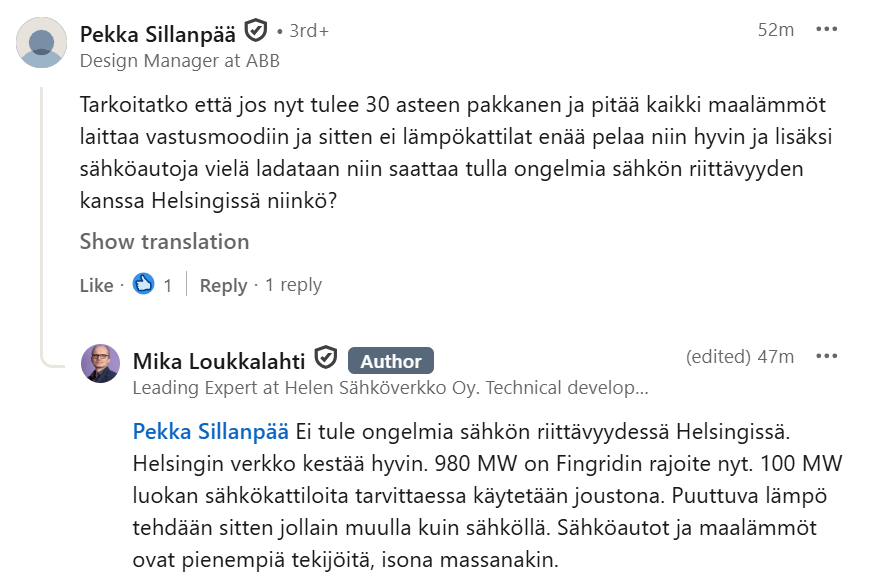The width and height of the screenshot is (872, 578).
Task: View the reaction count of 1
Action: tap(168, 285)
